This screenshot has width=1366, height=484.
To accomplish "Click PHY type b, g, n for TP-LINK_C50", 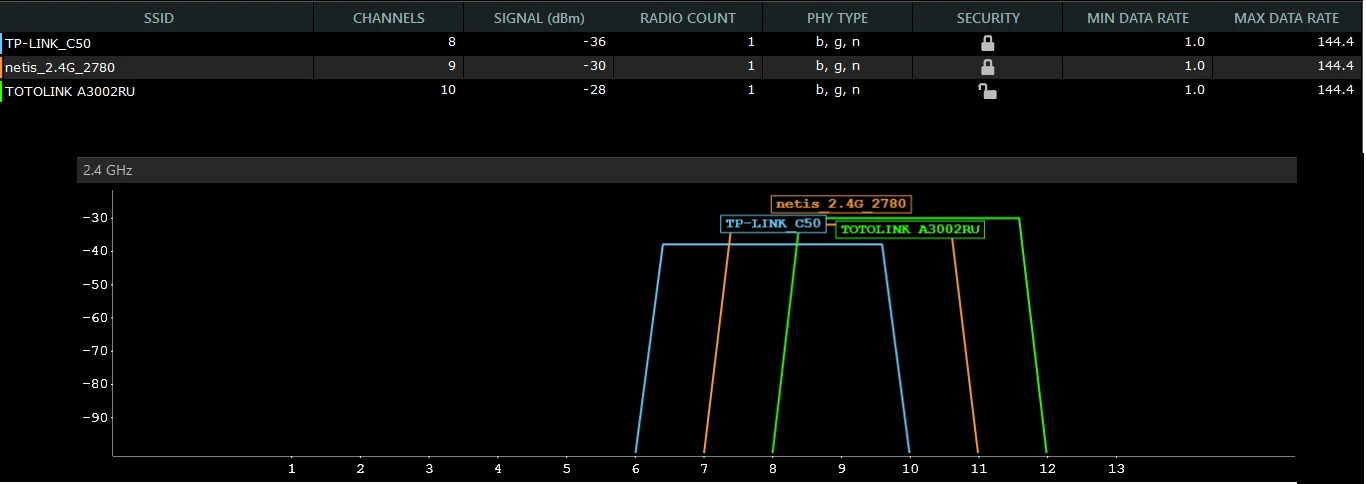I will (838, 42).
